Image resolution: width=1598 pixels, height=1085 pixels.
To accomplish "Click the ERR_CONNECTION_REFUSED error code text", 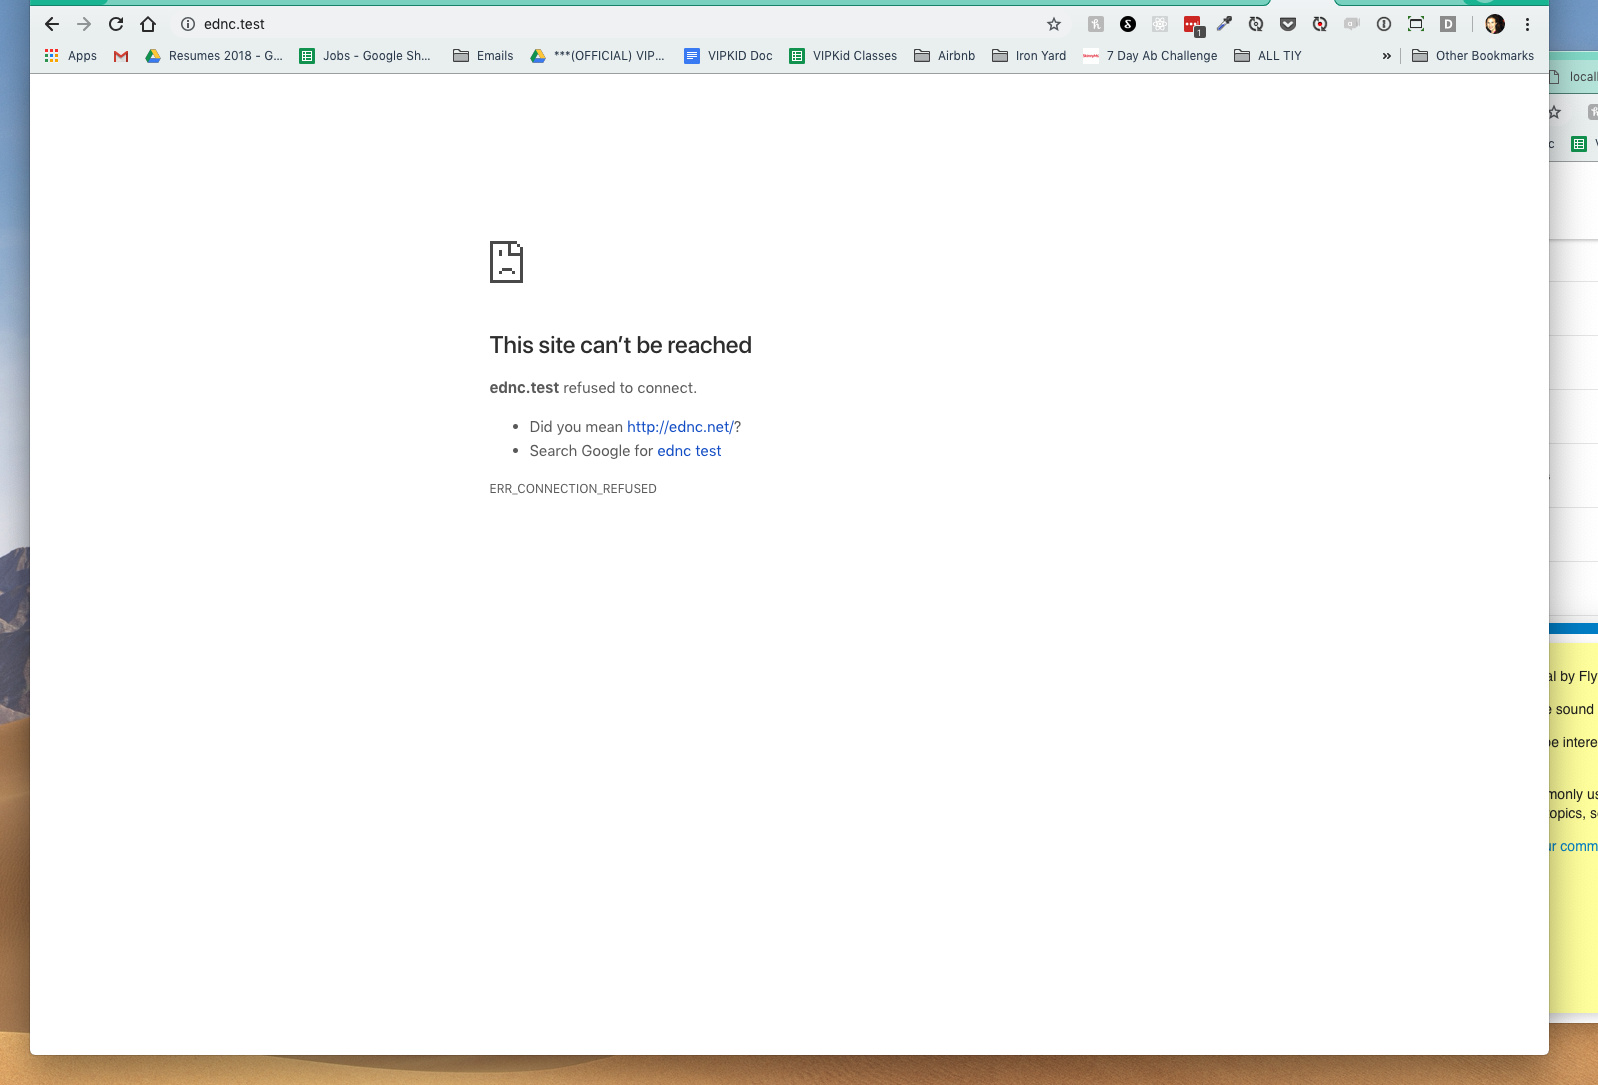I will click(573, 489).
